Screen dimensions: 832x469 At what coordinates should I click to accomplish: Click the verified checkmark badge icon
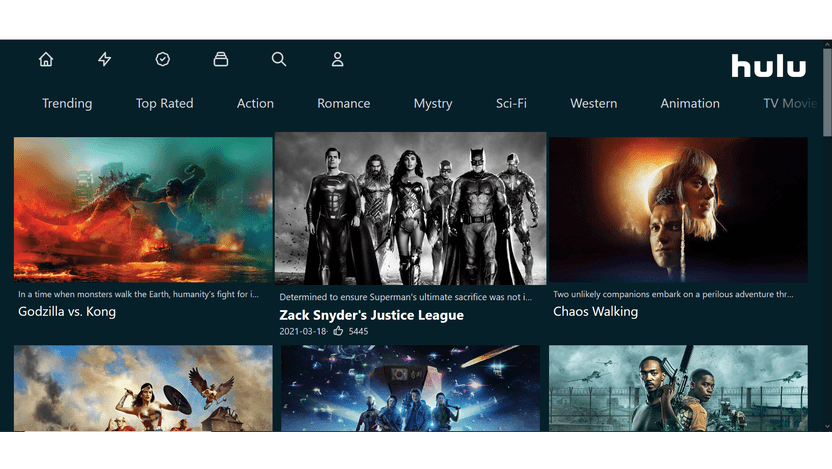(x=163, y=59)
